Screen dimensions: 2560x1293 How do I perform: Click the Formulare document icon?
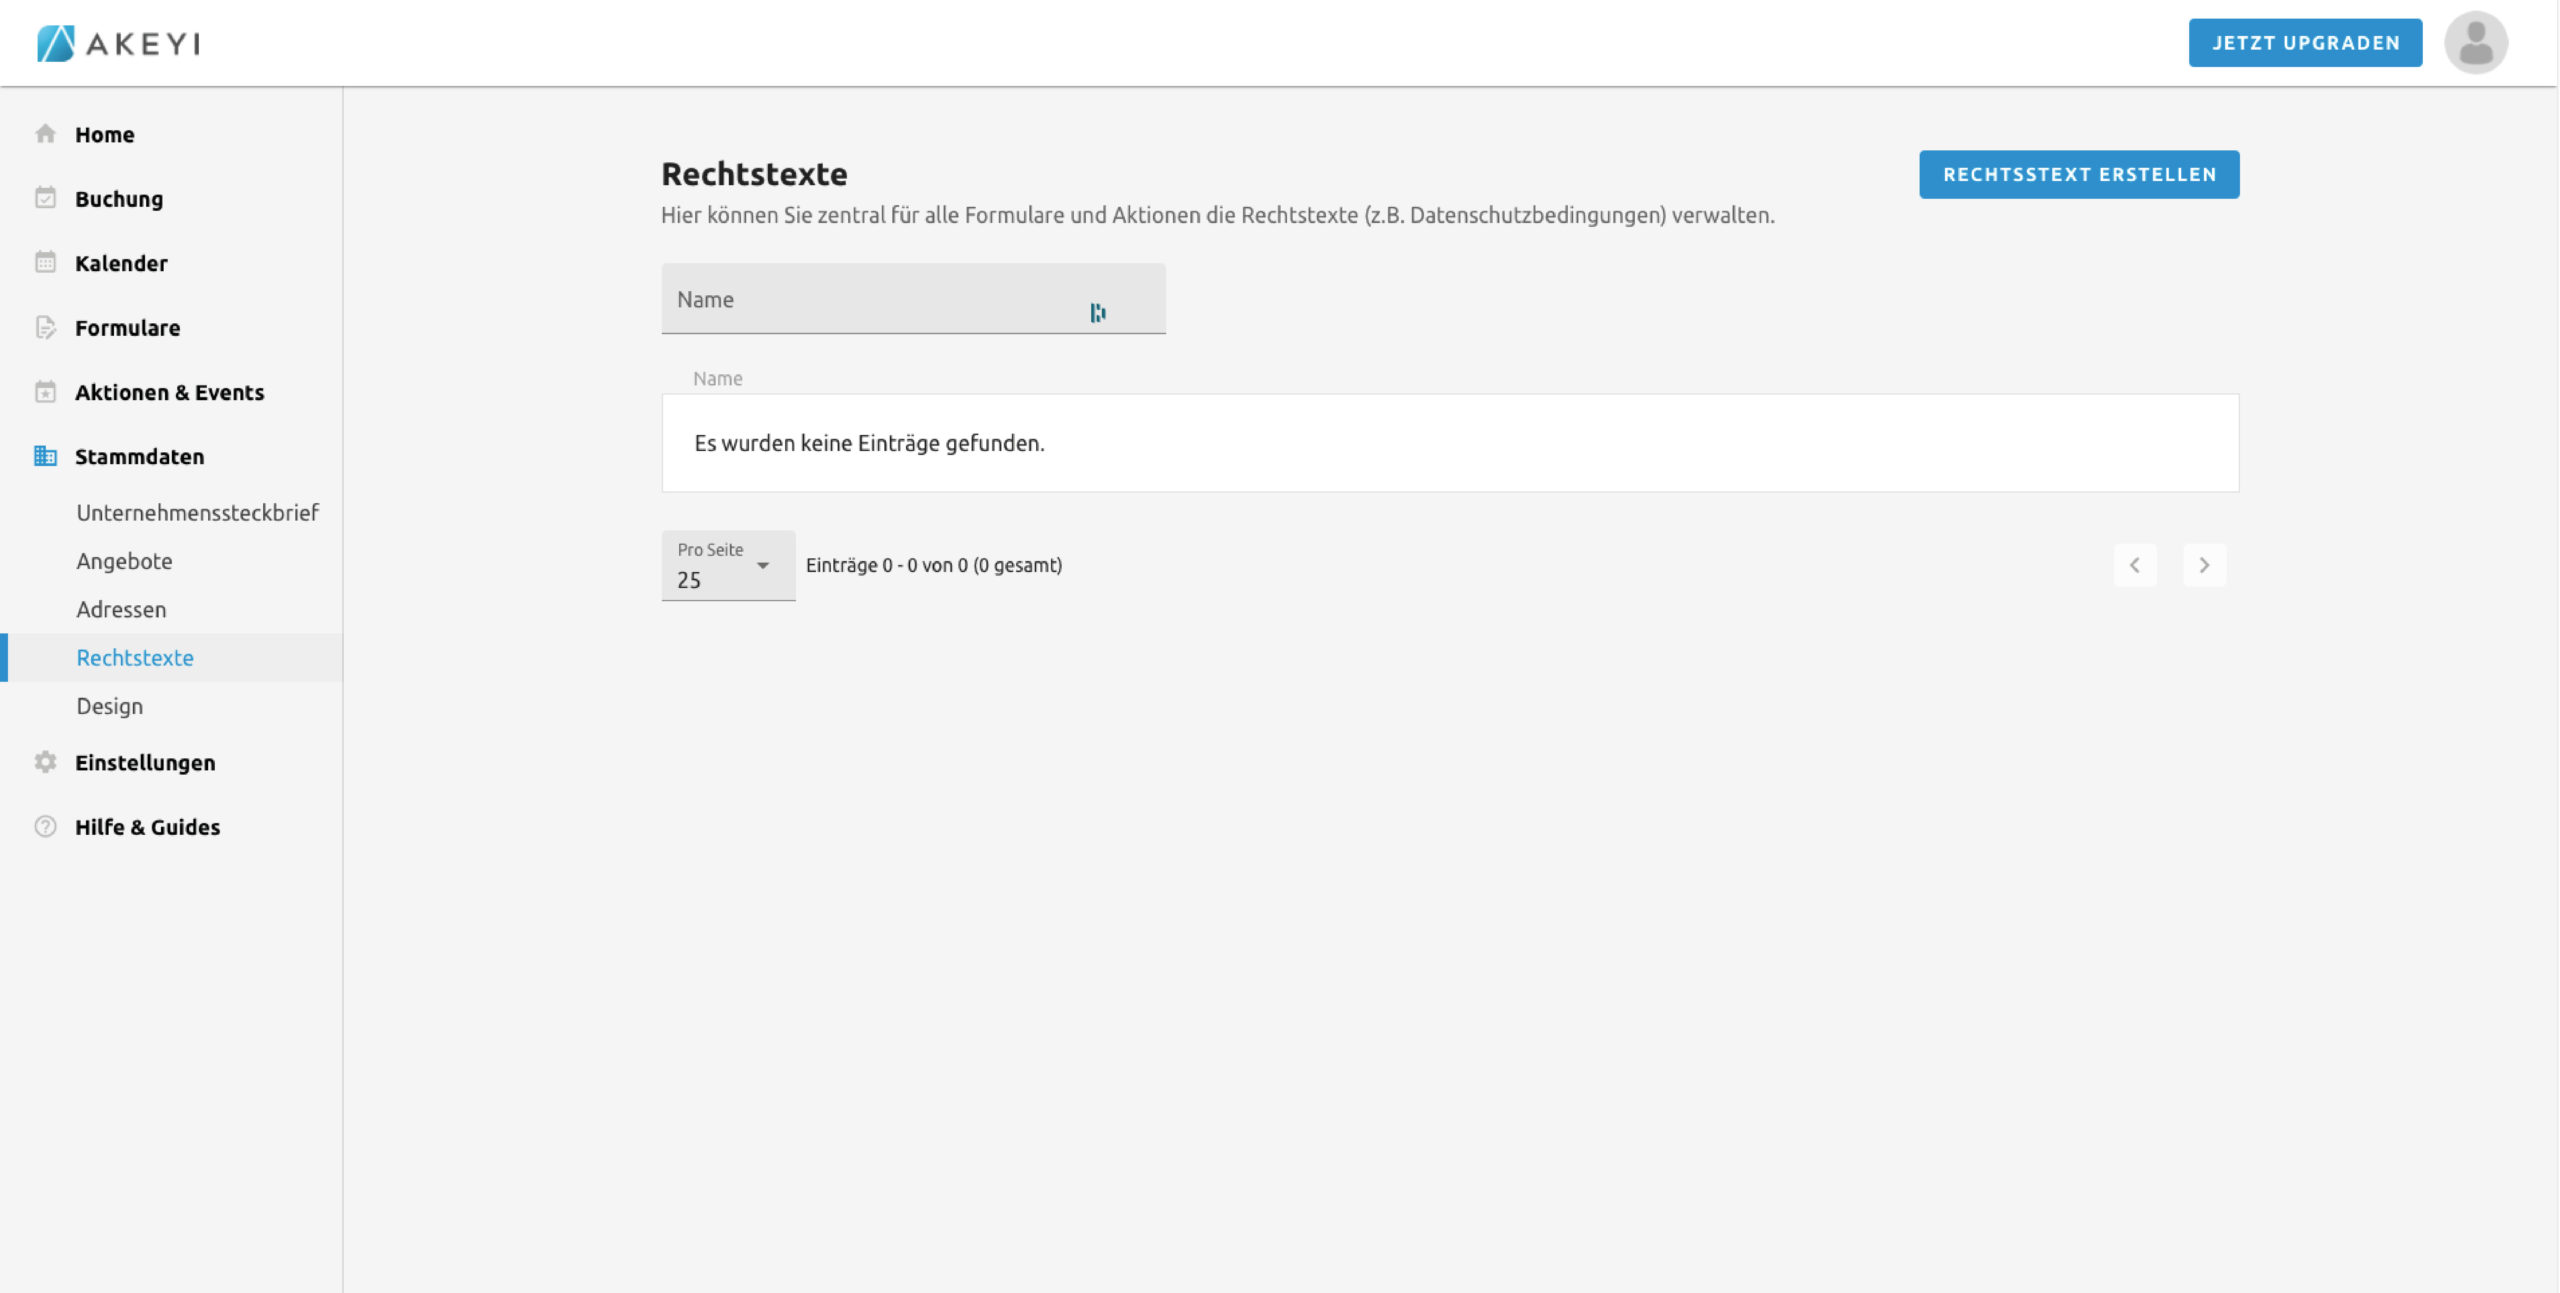45,327
